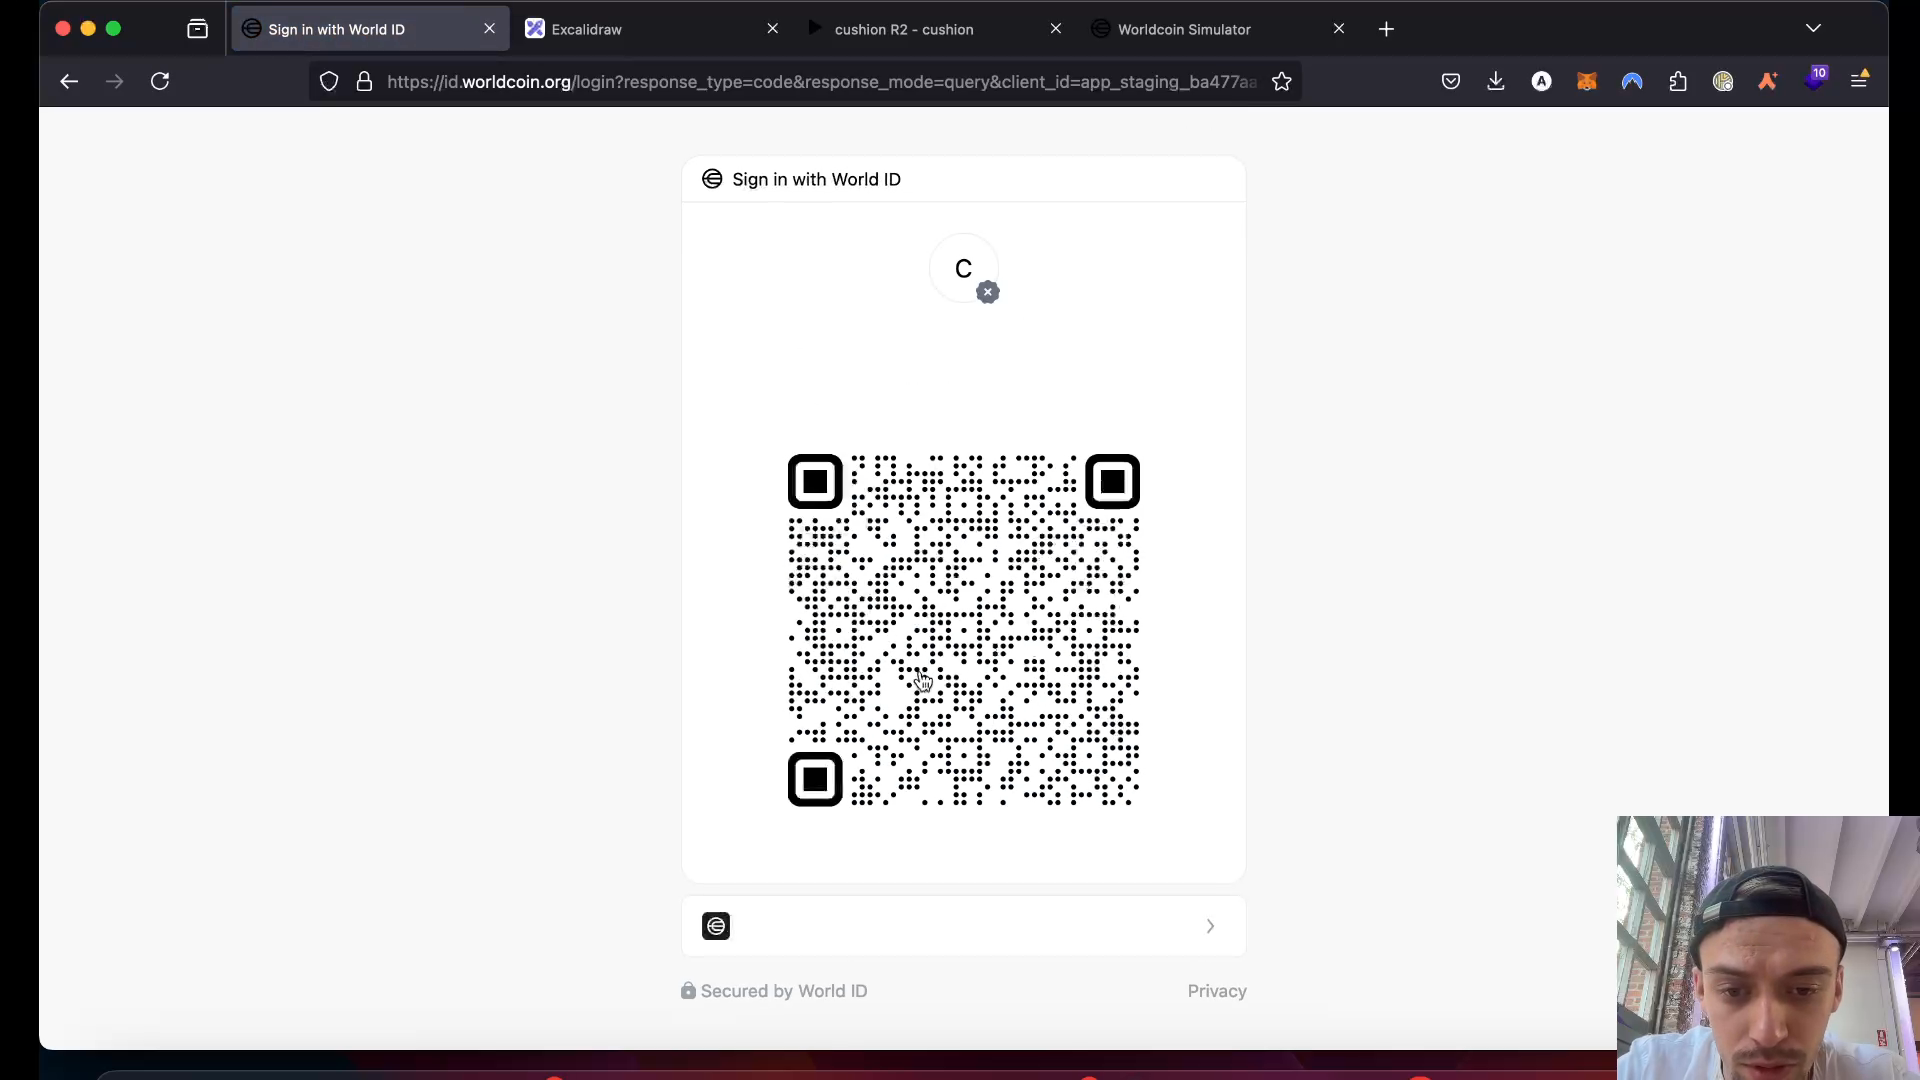Image resolution: width=1920 pixels, height=1080 pixels.
Task: Open the Firefox View tab list icon
Action: pos(197,29)
